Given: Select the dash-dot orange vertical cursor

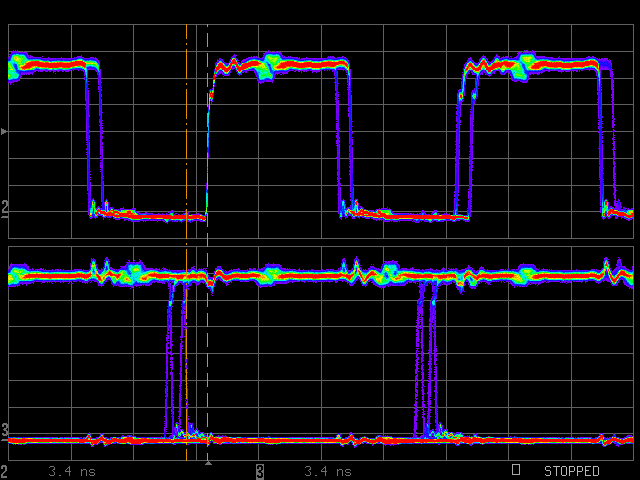Looking at the screenshot, I should click(x=187, y=242).
